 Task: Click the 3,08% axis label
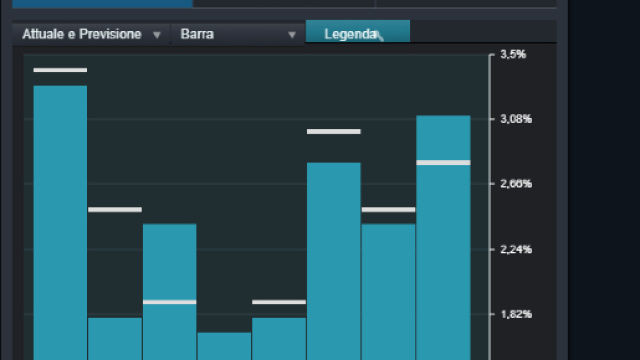pyautogui.click(x=516, y=119)
